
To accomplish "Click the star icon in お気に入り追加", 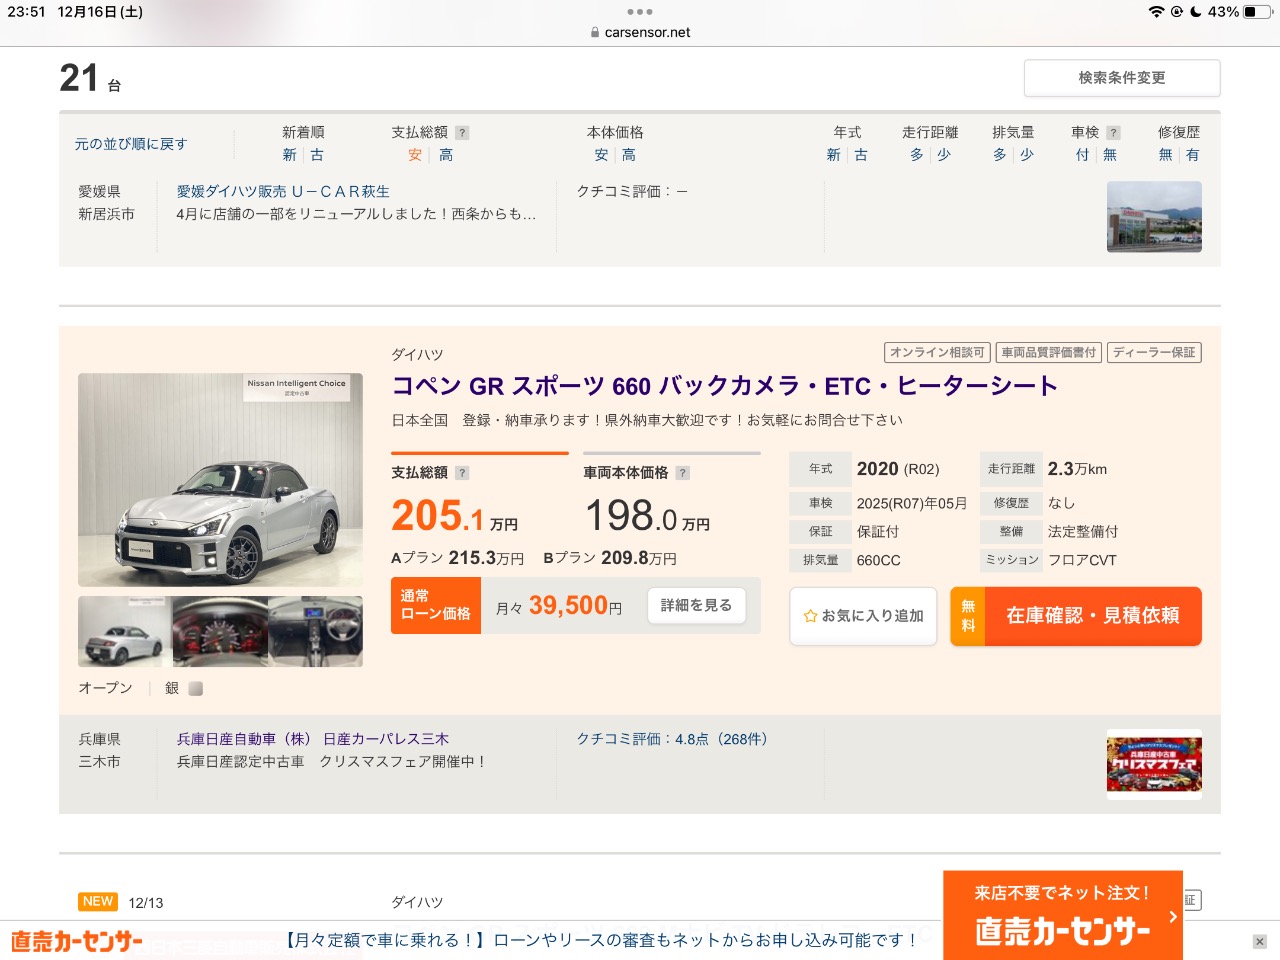I will pyautogui.click(x=810, y=616).
